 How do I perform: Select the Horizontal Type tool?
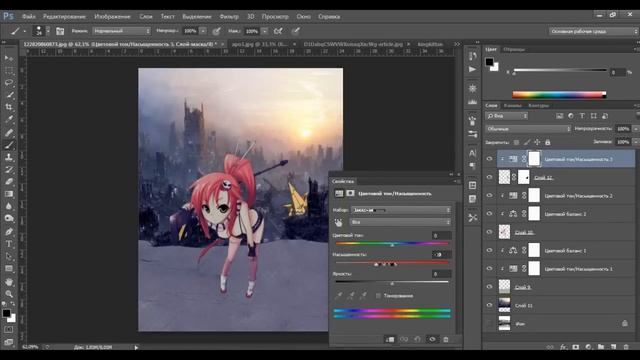(9, 244)
